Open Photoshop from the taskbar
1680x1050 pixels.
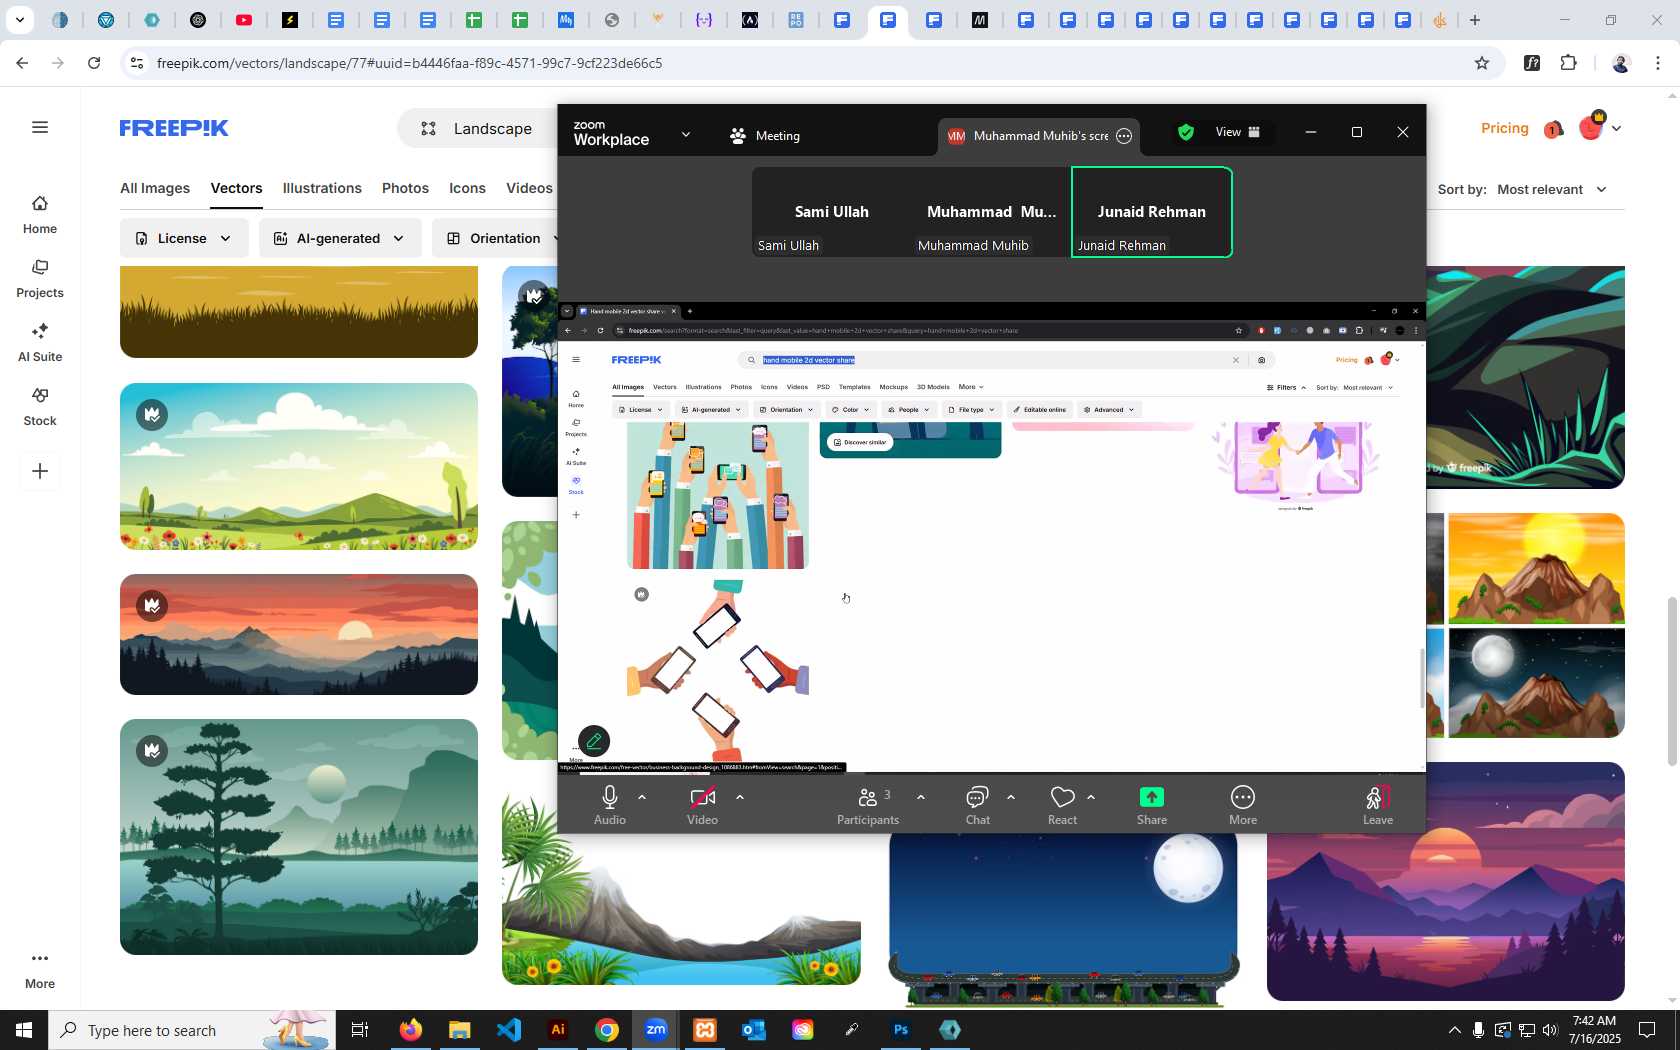click(x=901, y=1030)
